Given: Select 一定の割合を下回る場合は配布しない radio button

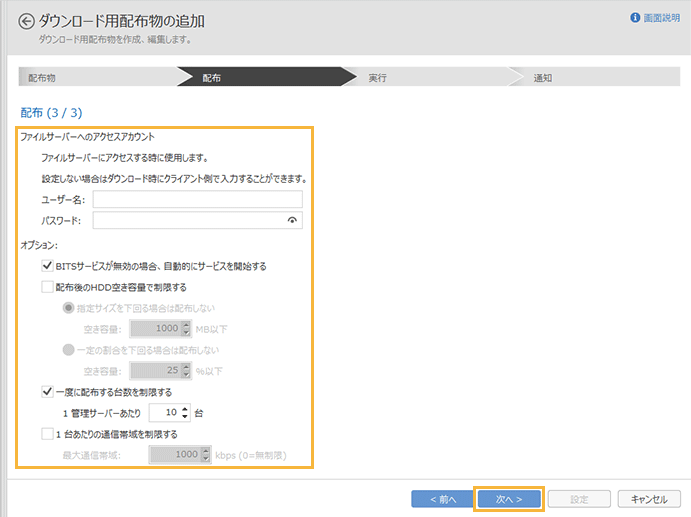Looking at the screenshot, I should 68,350.
